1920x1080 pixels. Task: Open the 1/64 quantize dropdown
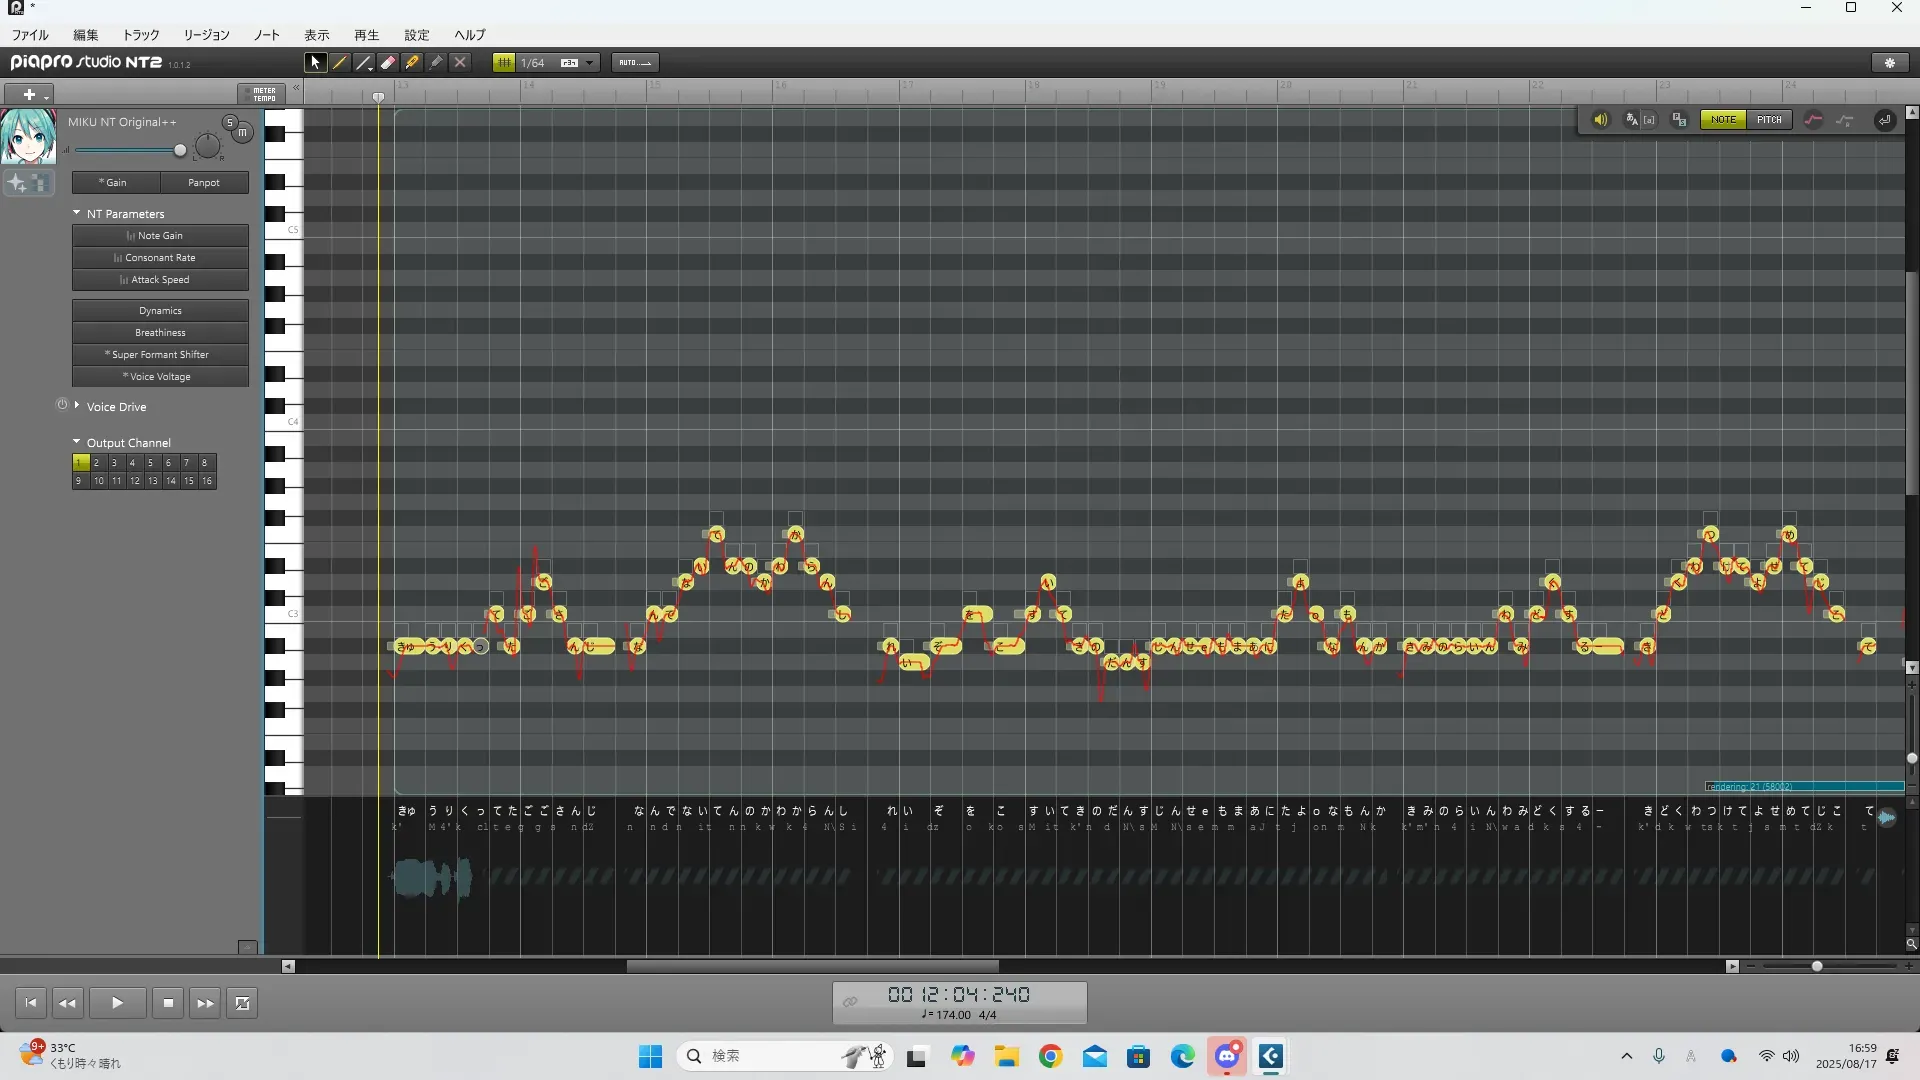(x=589, y=62)
